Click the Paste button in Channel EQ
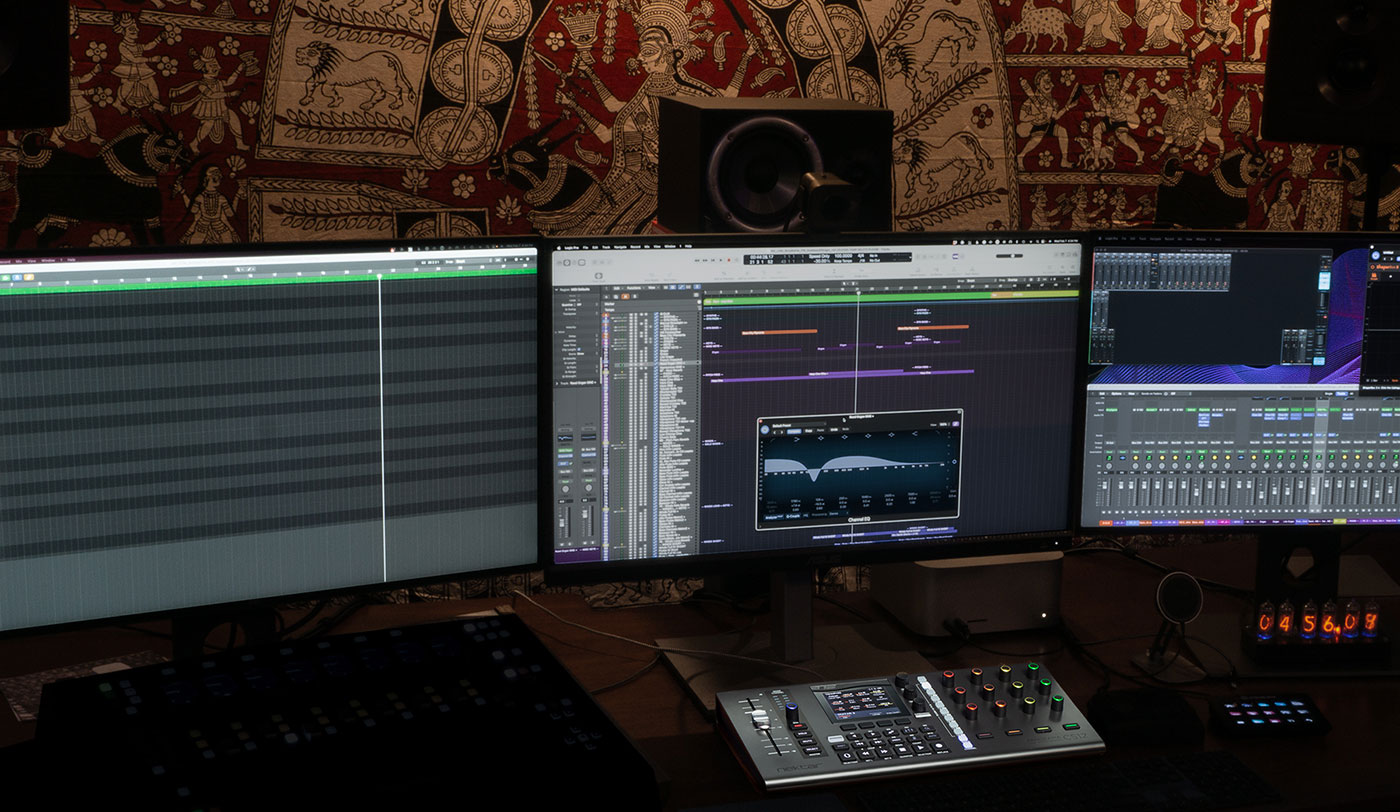 pyautogui.click(x=821, y=430)
